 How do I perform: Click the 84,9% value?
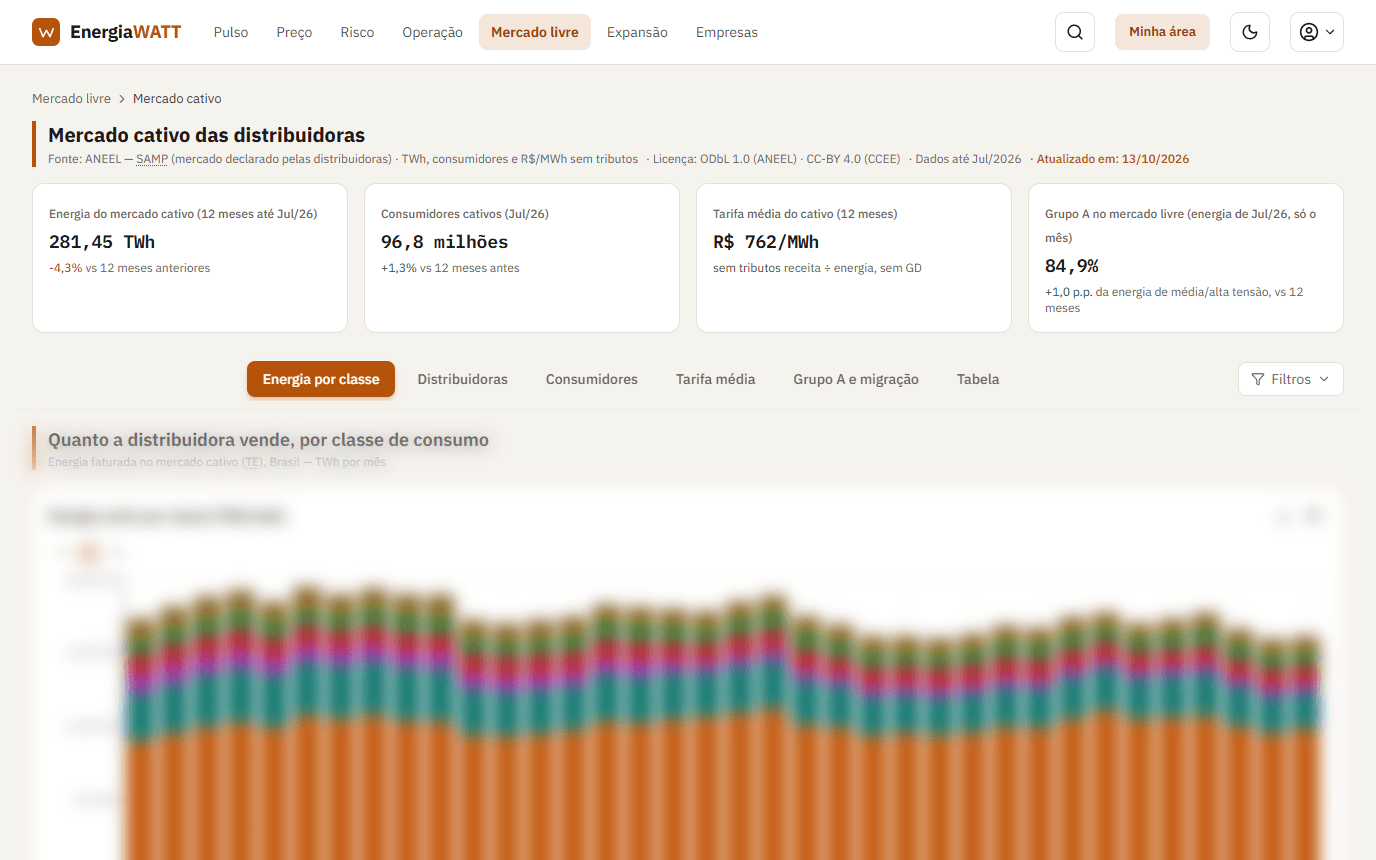[1072, 266]
